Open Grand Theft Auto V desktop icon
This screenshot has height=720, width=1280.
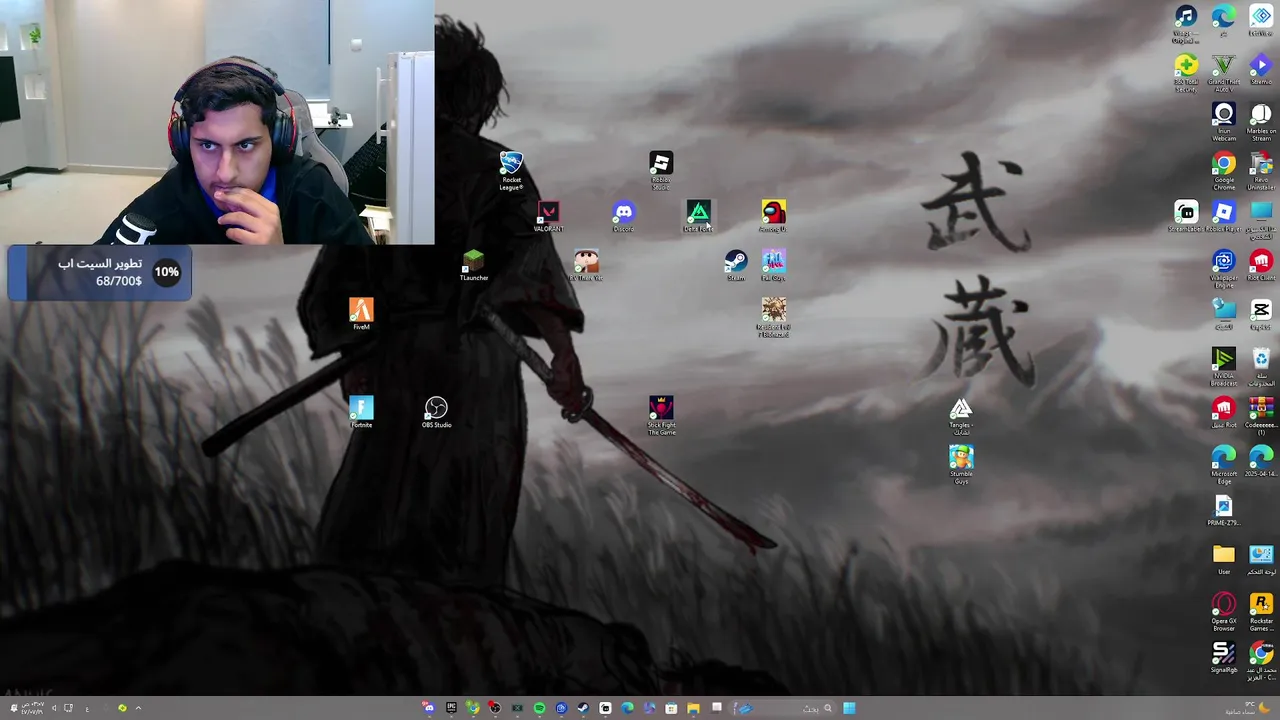(x=1224, y=74)
